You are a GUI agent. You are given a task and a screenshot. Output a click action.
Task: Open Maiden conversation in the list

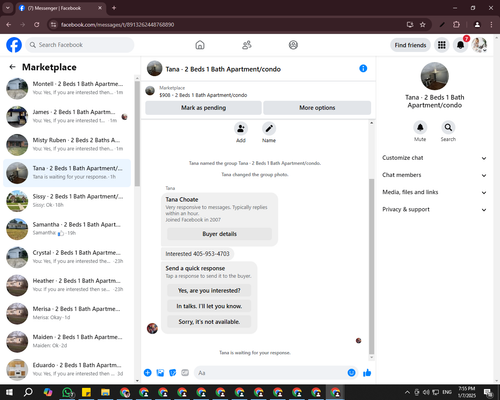pos(67,342)
